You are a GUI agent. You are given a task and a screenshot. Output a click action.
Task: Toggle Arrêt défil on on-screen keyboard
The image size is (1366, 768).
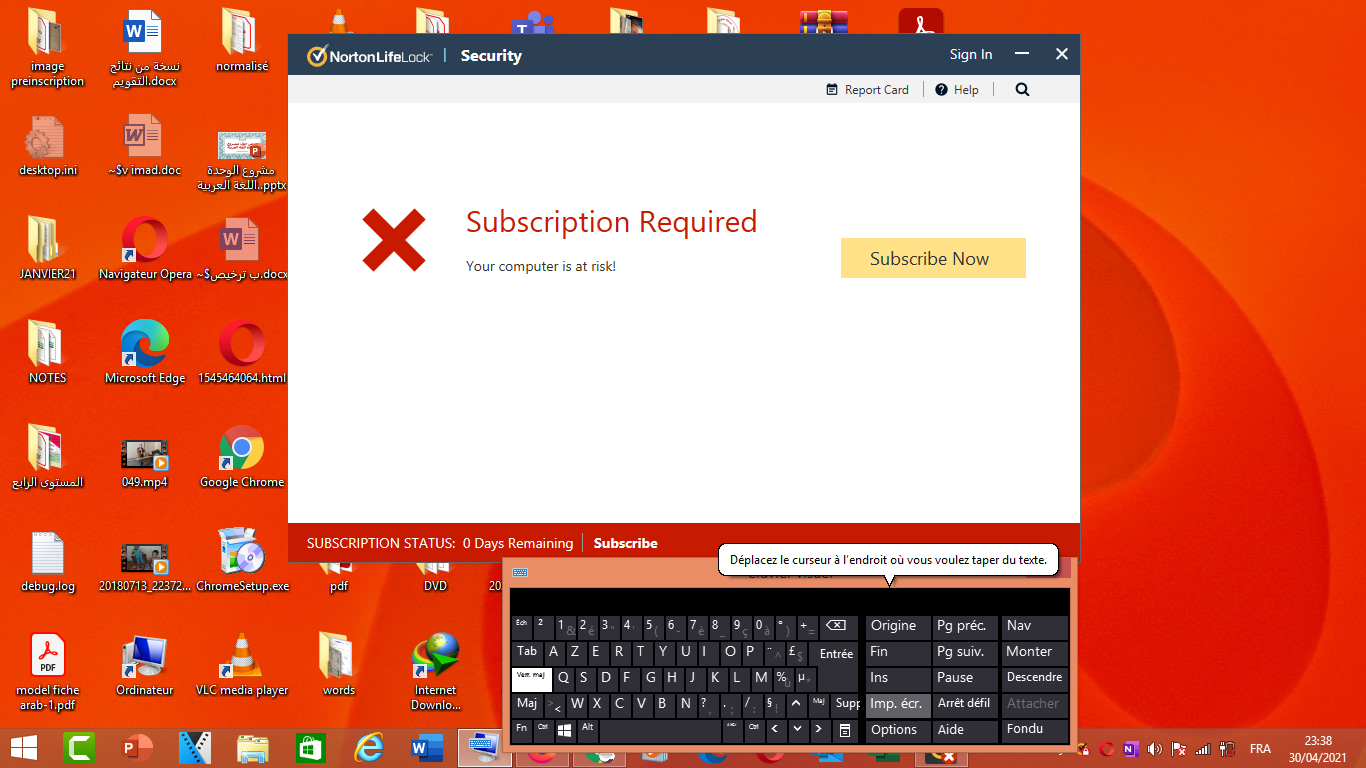966,704
